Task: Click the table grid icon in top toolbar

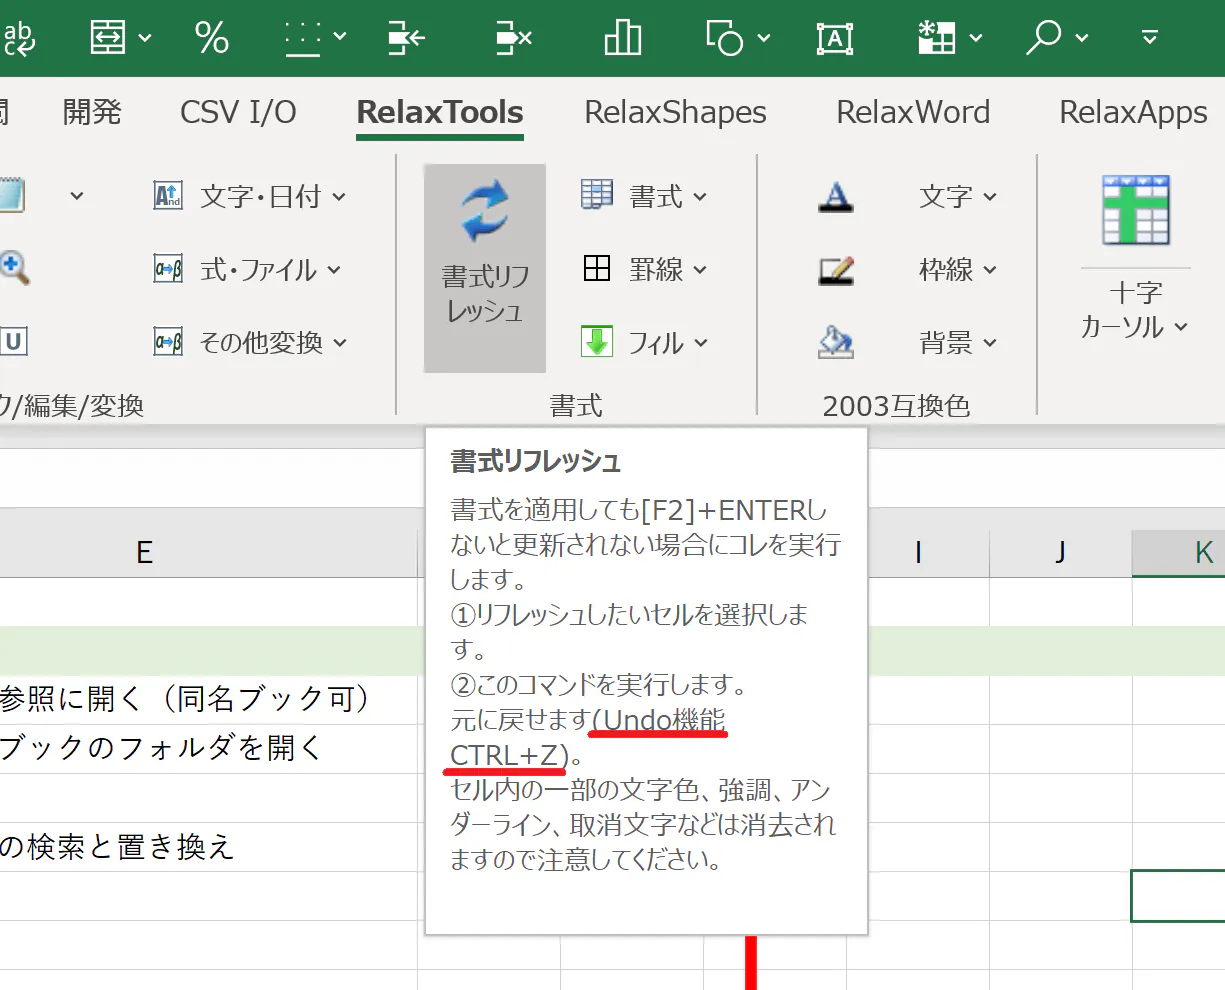Action: 937,38
